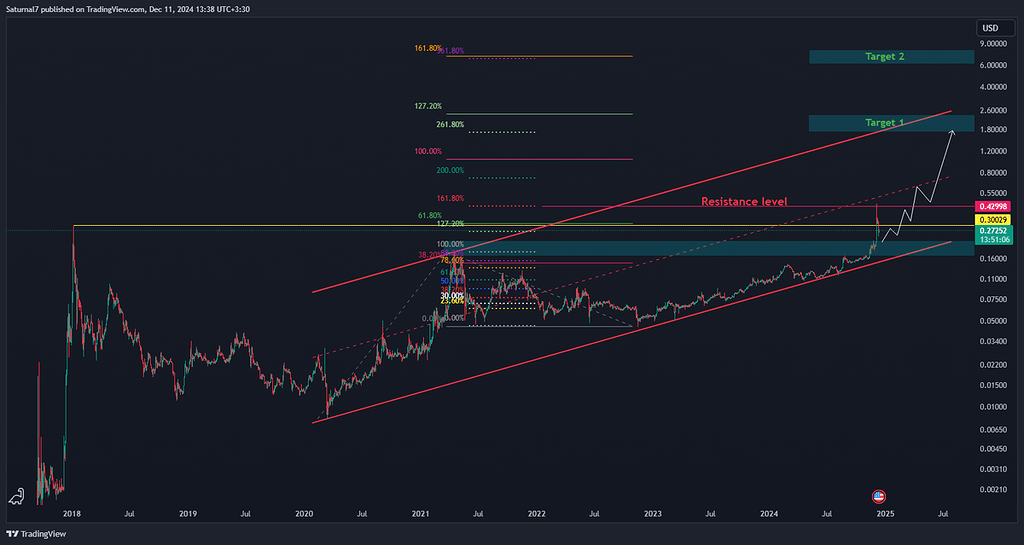Click the 2018 label on time axis

tap(72, 514)
